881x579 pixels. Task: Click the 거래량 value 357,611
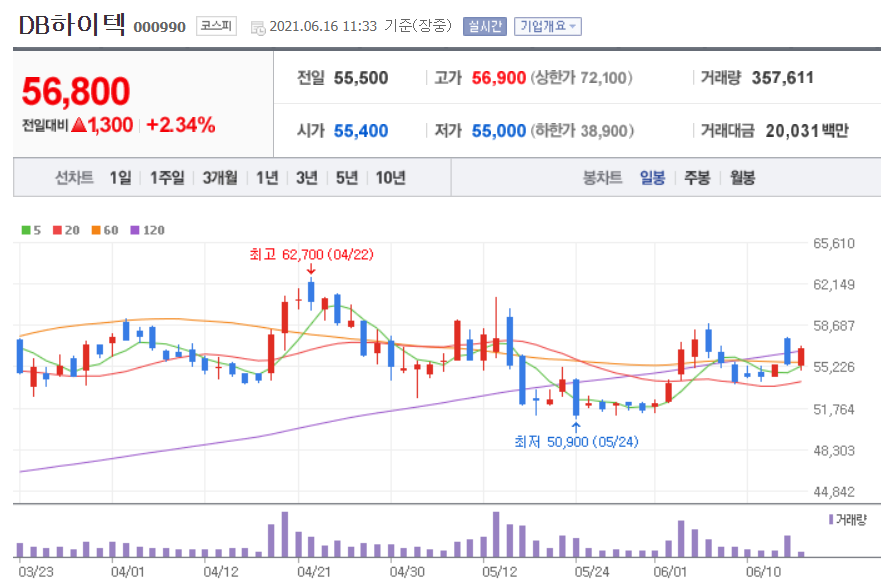point(783,78)
